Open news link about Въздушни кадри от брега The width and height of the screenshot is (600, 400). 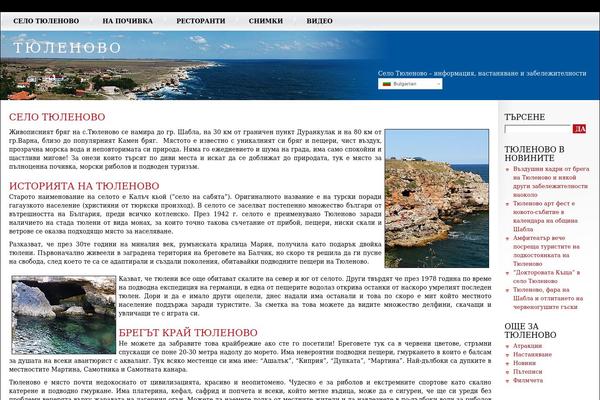point(550,182)
